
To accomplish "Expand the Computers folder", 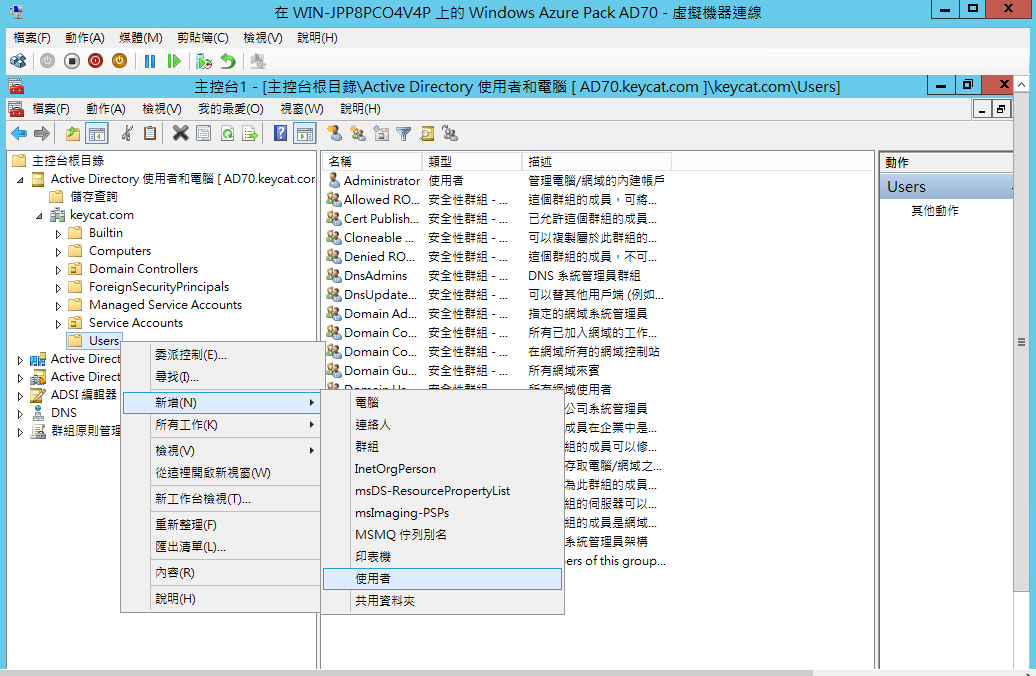I will pyautogui.click(x=58, y=252).
